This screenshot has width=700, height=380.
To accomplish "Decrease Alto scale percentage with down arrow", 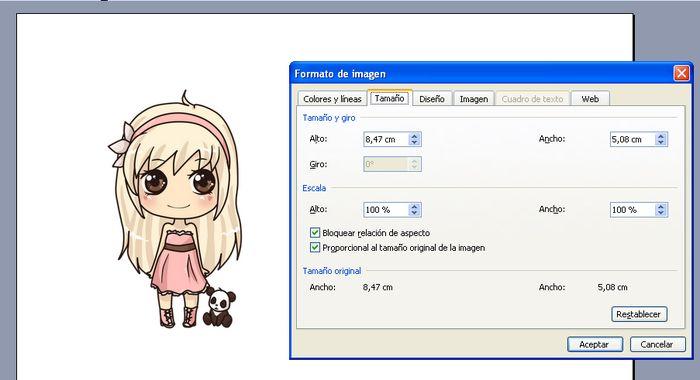I will click(x=415, y=213).
